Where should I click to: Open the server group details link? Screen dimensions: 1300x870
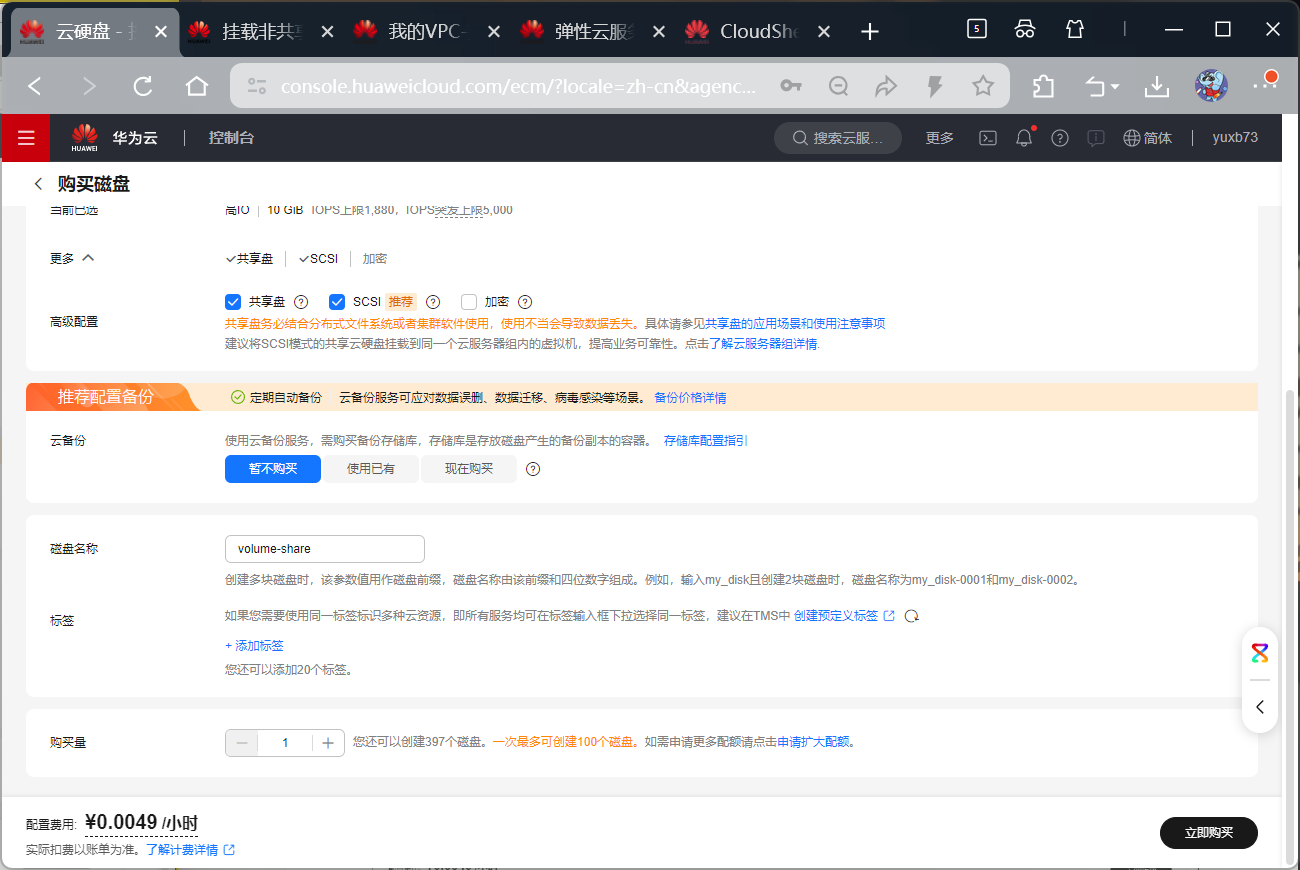coord(764,344)
